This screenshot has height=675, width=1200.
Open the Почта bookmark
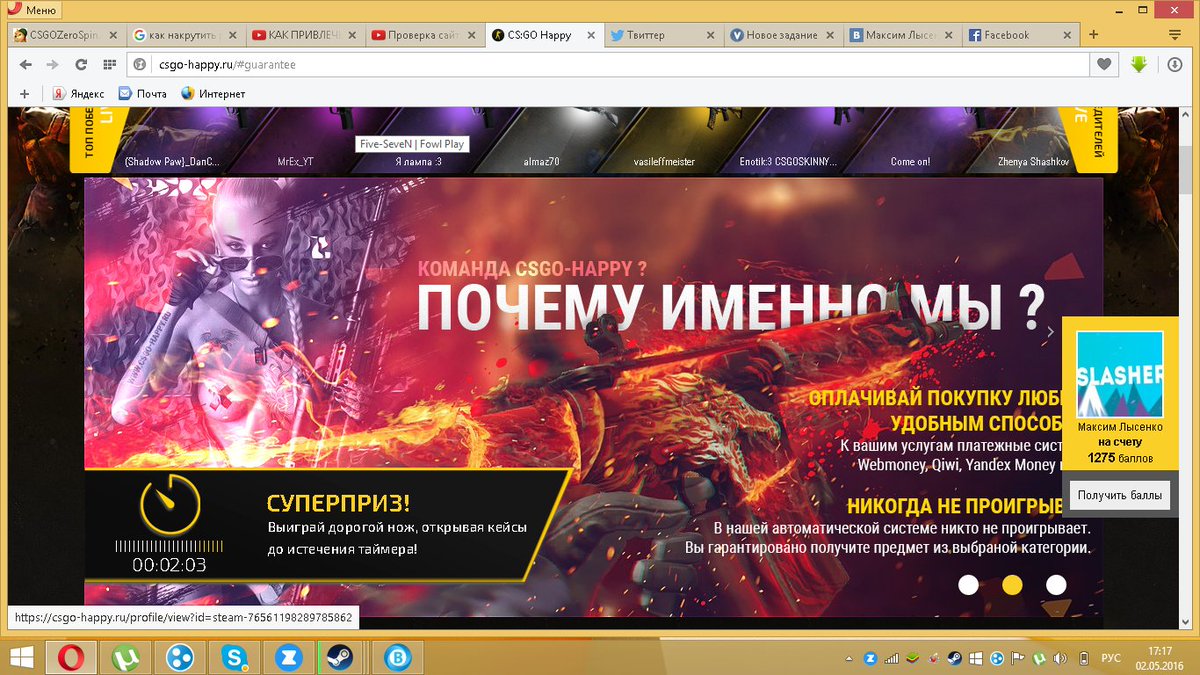point(143,93)
